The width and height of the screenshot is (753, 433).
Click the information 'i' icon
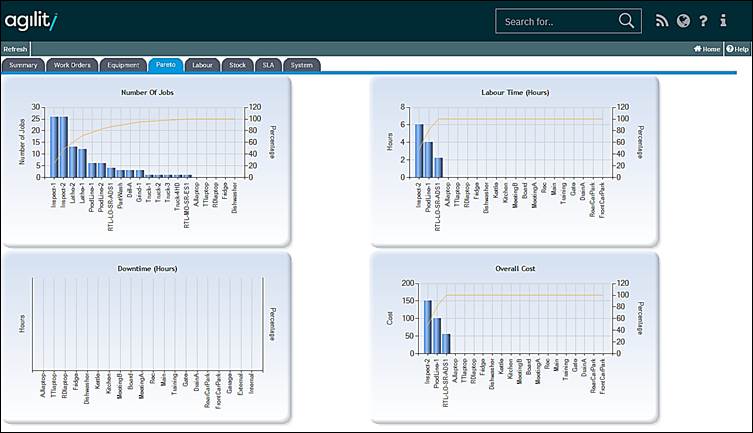click(x=723, y=21)
